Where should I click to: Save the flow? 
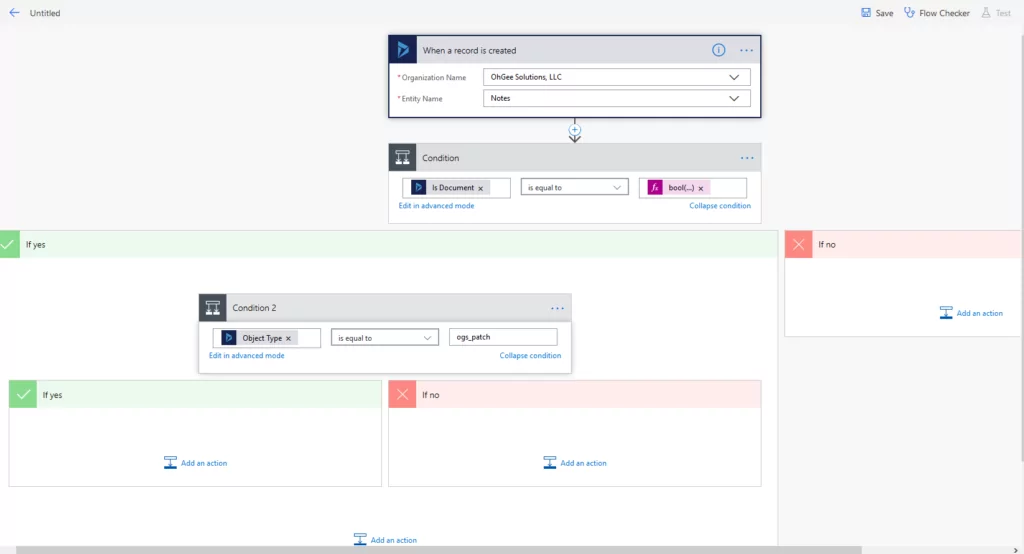coord(877,13)
